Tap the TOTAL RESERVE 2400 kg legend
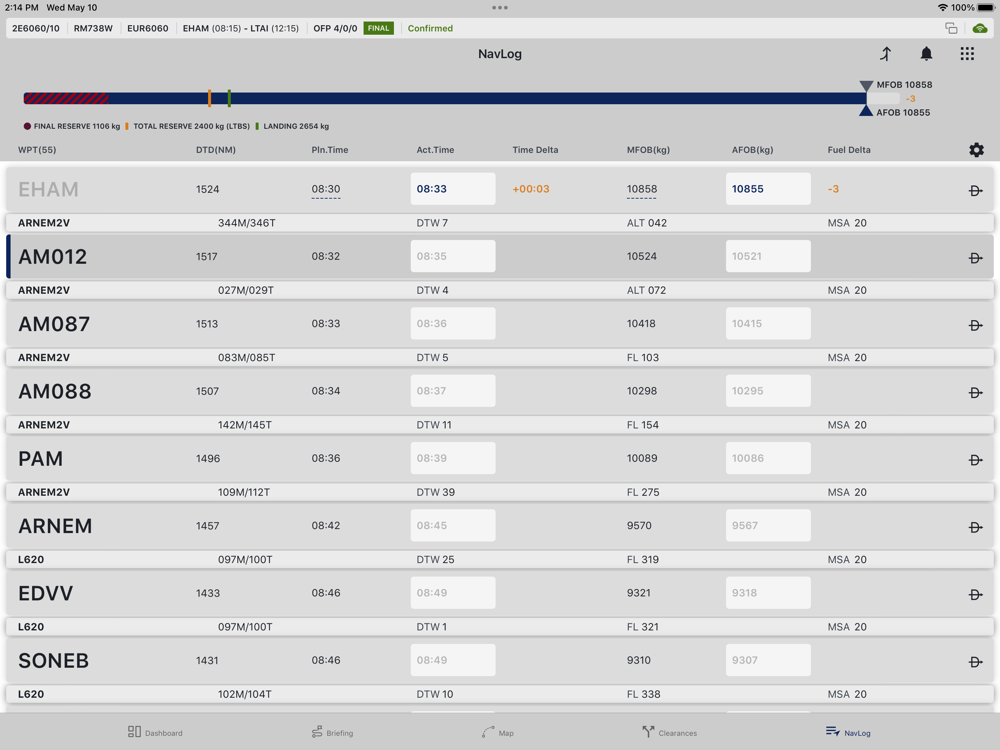Viewport: 1000px width, 750px height. point(188,126)
